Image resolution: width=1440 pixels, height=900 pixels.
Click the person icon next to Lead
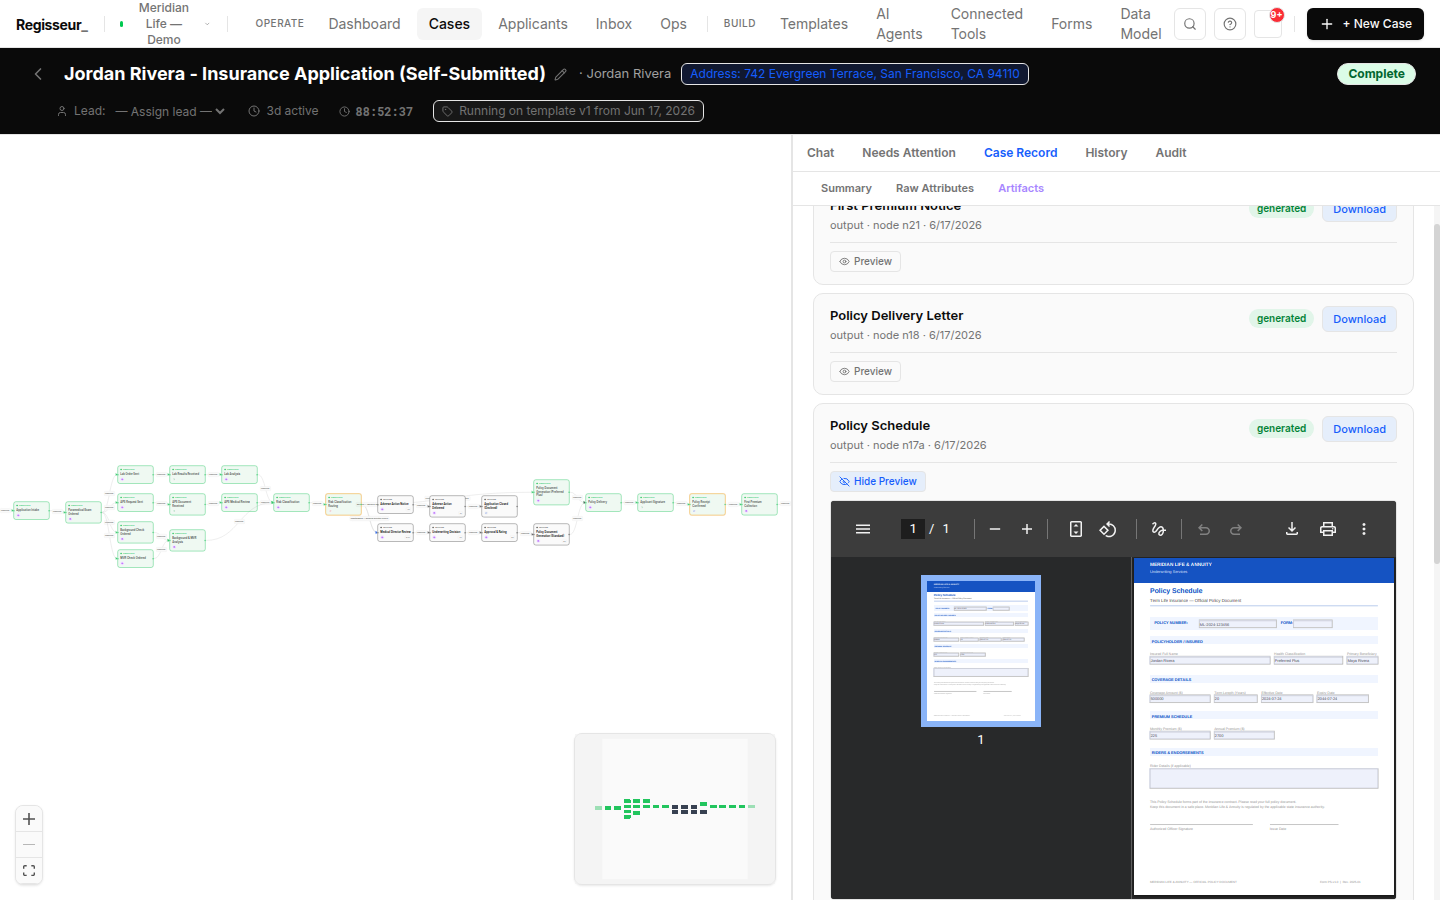[x=62, y=111]
